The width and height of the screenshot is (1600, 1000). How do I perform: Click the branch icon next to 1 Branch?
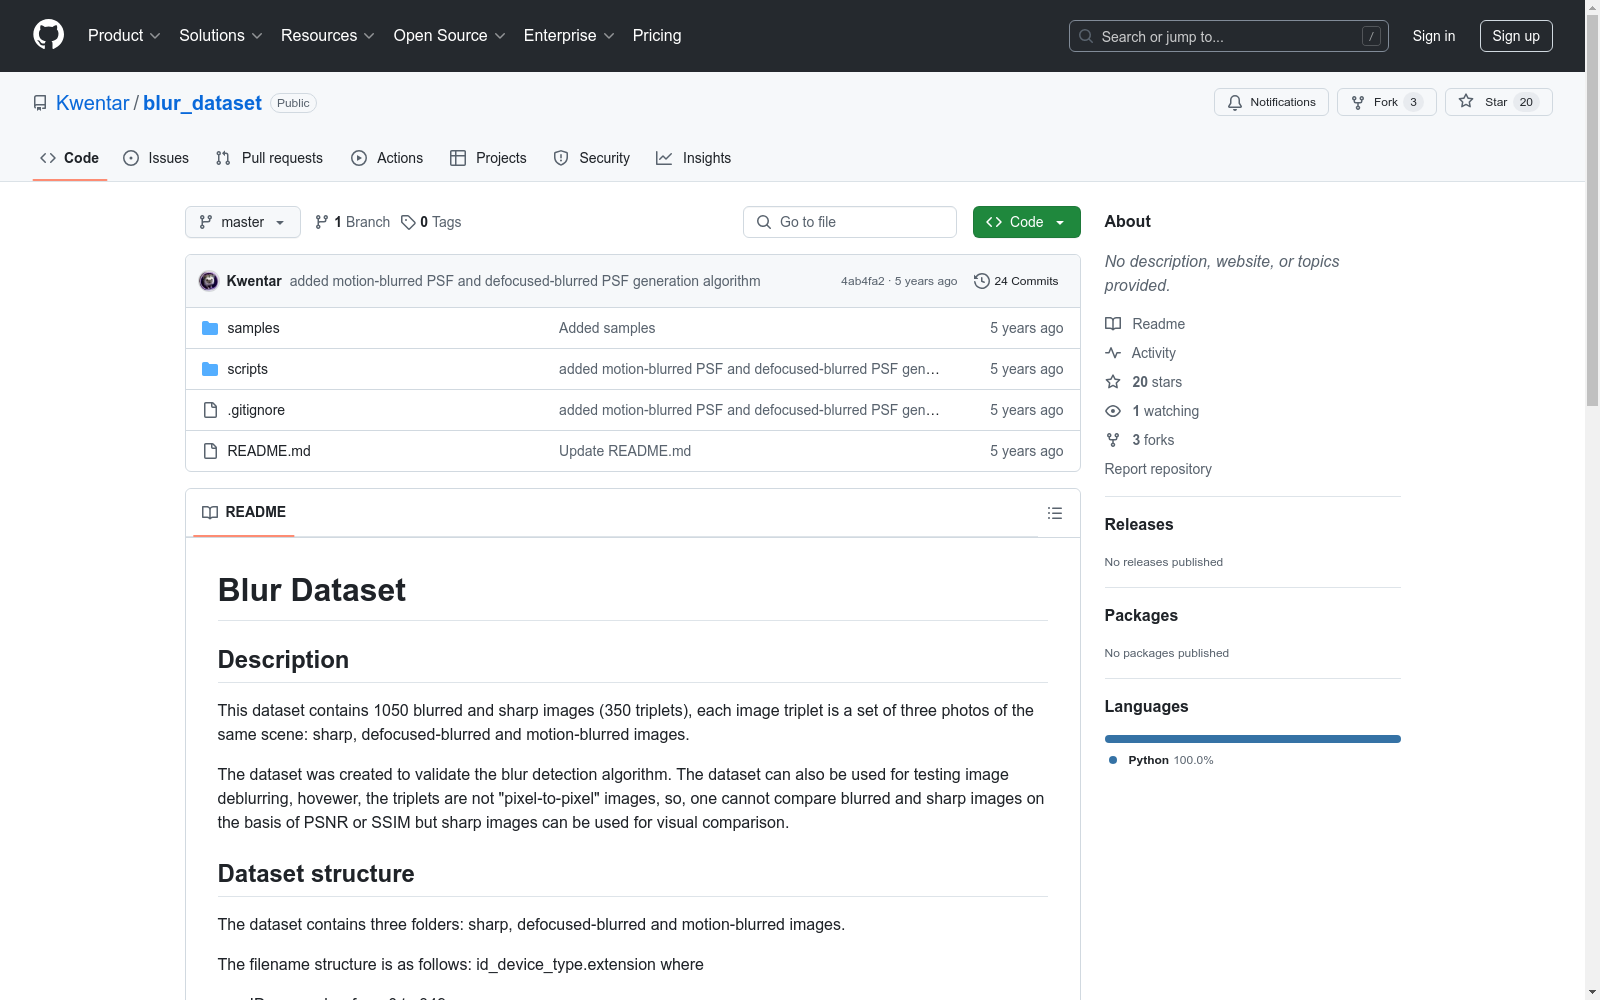[322, 222]
